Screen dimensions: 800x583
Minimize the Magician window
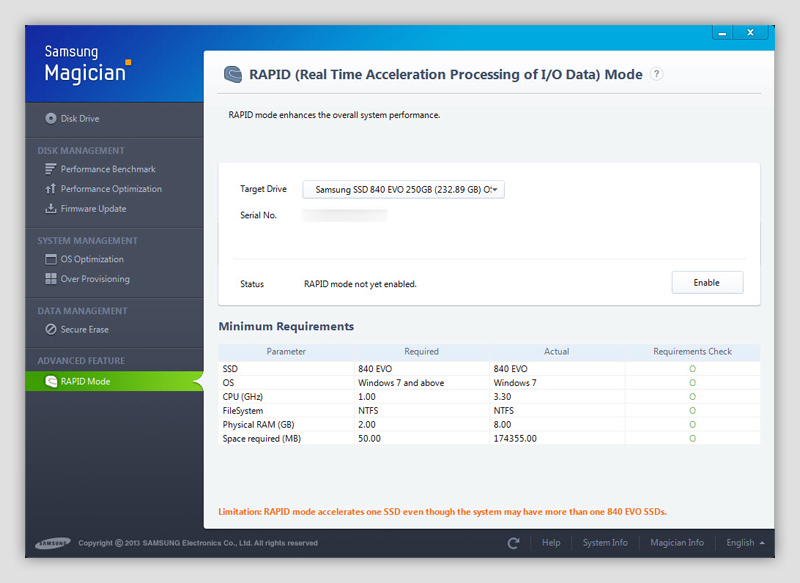722,33
